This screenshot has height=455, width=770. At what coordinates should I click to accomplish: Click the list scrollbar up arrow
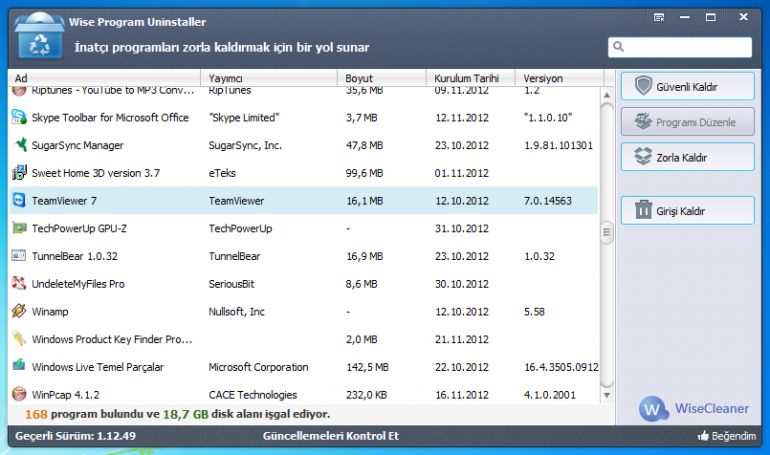[x=607, y=95]
